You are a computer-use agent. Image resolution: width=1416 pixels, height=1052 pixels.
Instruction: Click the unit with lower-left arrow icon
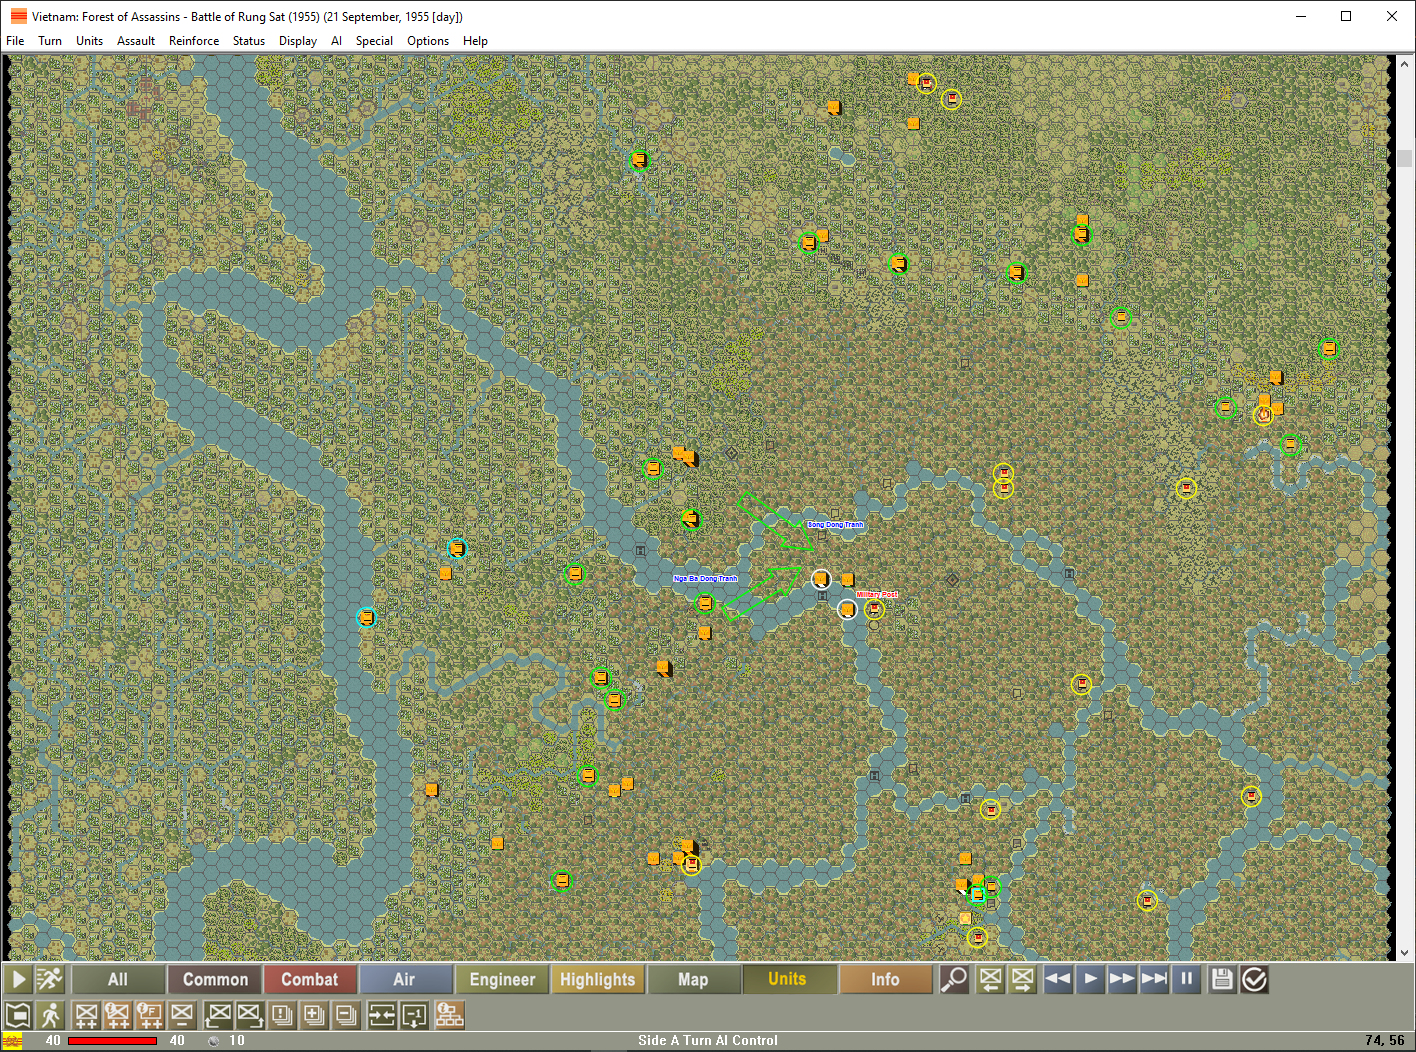[x=218, y=1015]
